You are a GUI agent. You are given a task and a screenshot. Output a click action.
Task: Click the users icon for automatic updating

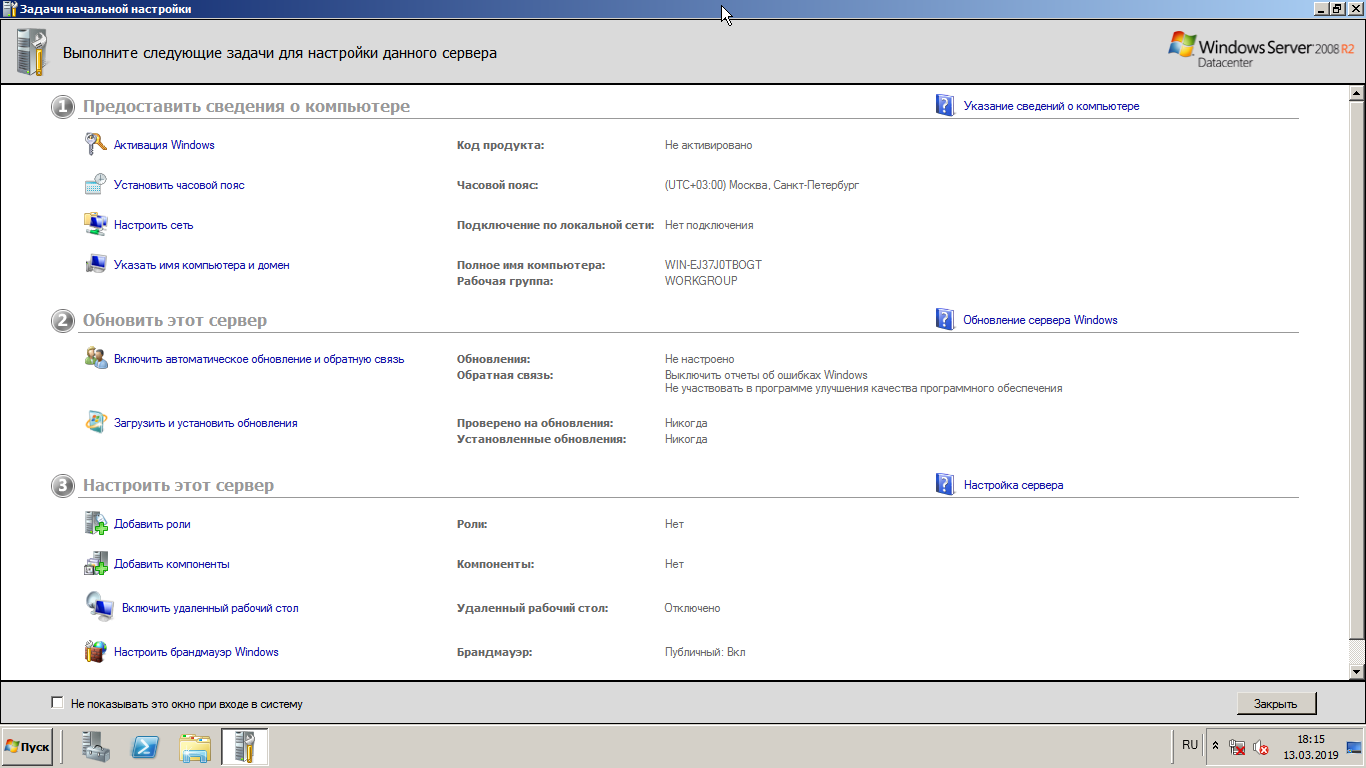[95, 359]
